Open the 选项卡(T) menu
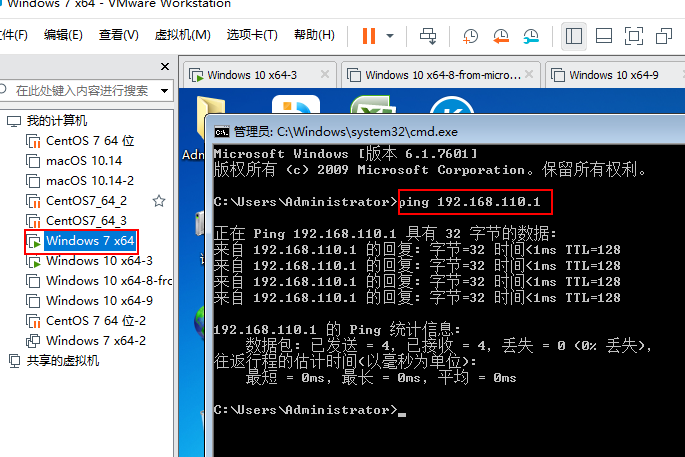 tap(252, 35)
